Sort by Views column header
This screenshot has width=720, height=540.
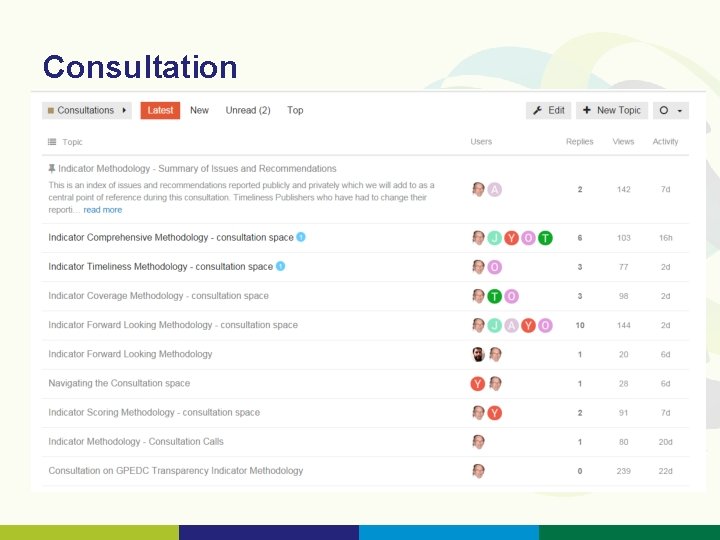(x=623, y=141)
